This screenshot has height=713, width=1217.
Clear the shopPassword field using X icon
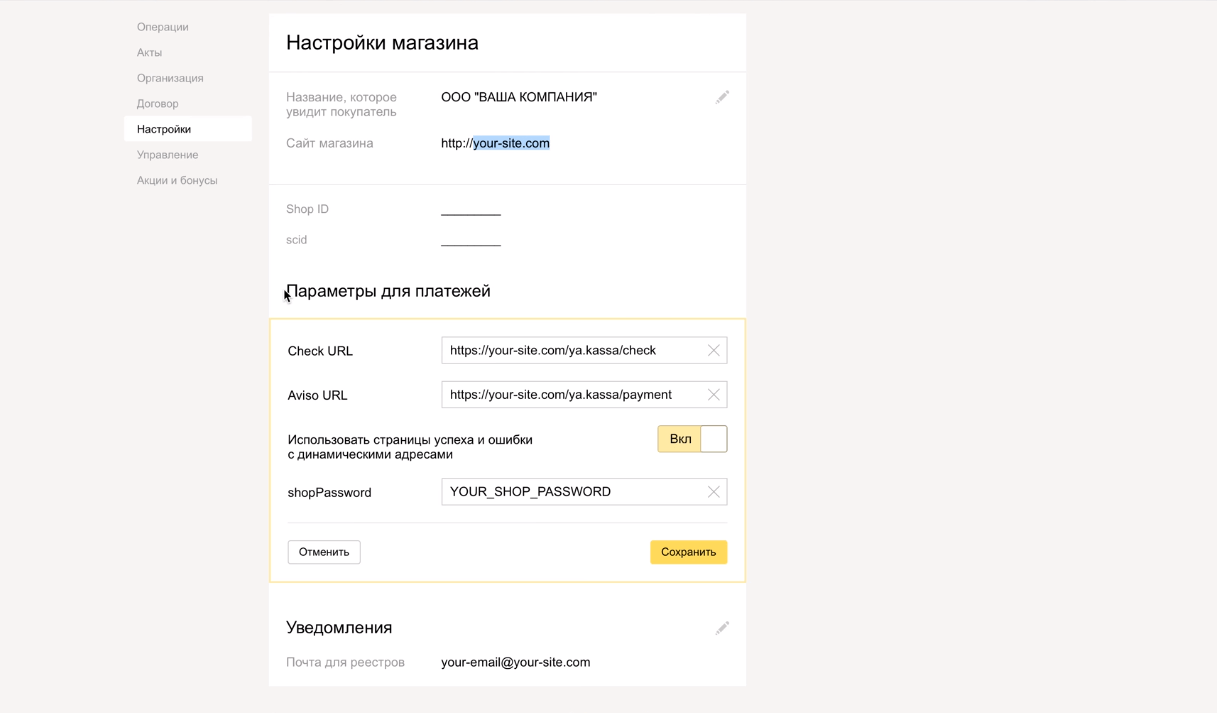713,492
